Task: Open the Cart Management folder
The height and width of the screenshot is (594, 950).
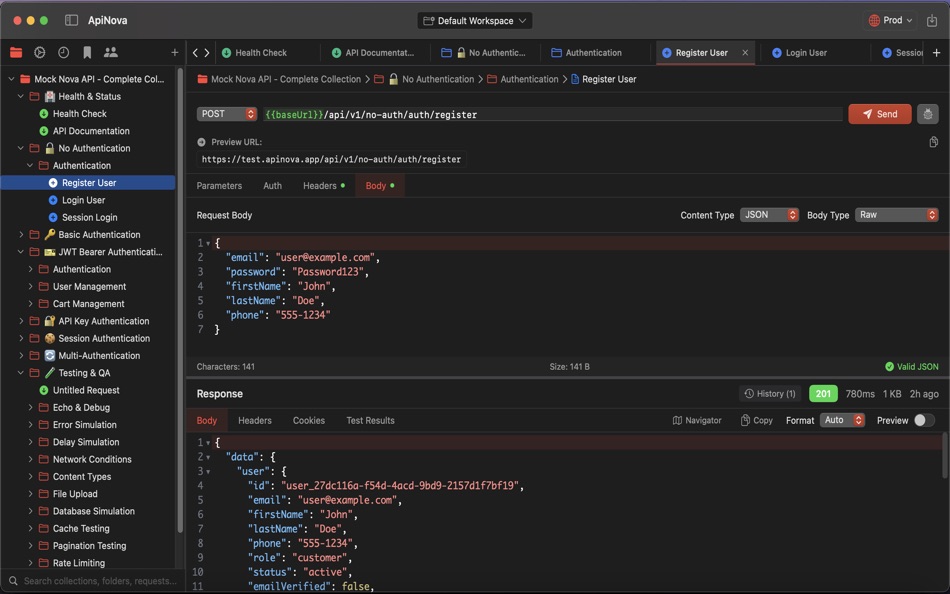Action: click(88, 304)
